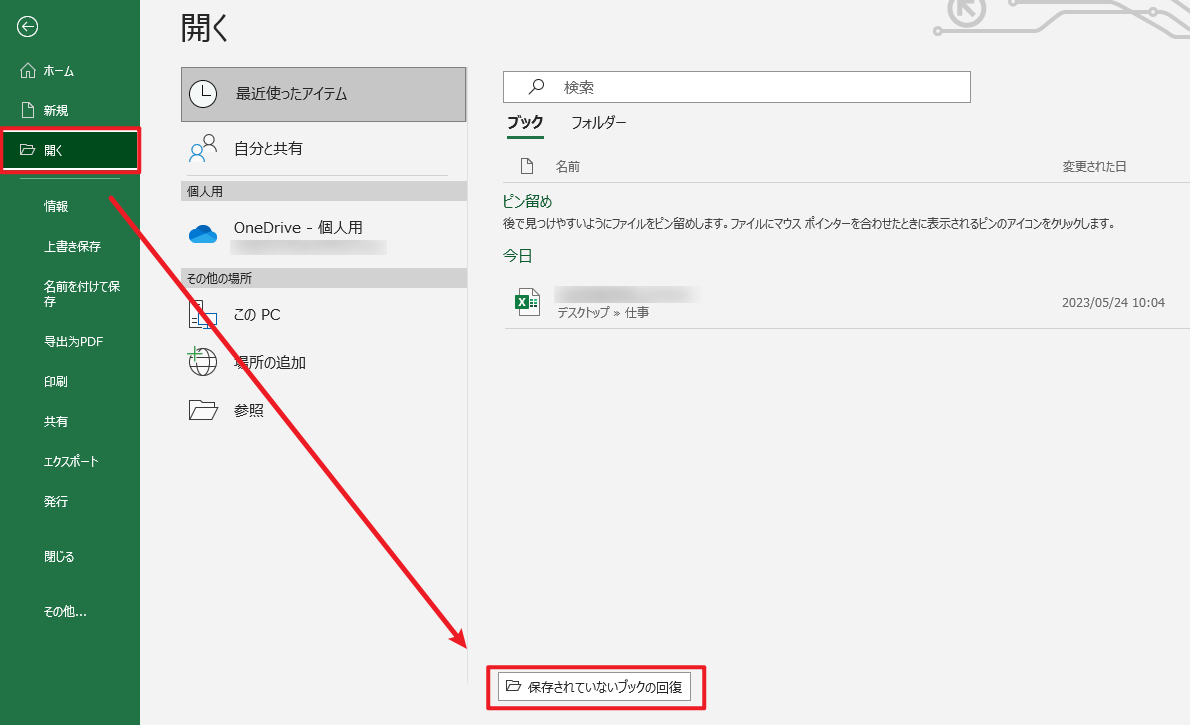The height and width of the screenshot is (725, 1190).
Task: Click the document icon in the column header
Action: pos(527,166)
